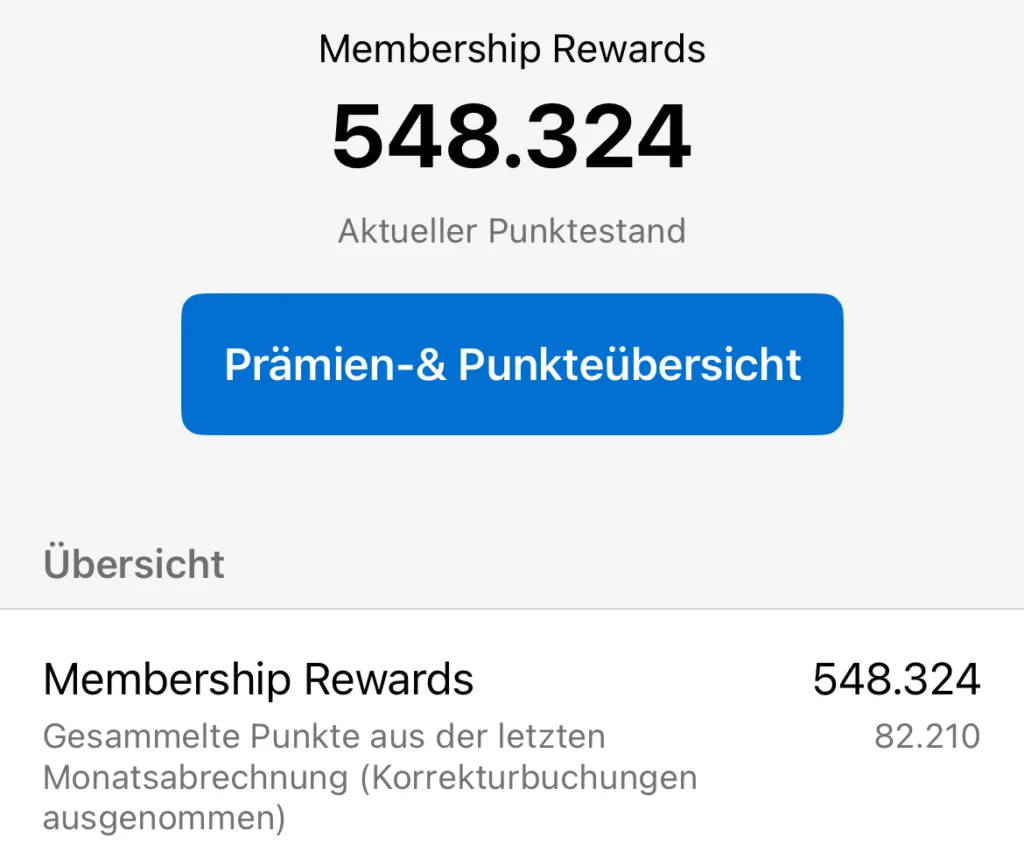Click the word Korrekturbuchungen in parentheses
The height and width of the screenshot is (859, 1024).
tap(530, 777)
